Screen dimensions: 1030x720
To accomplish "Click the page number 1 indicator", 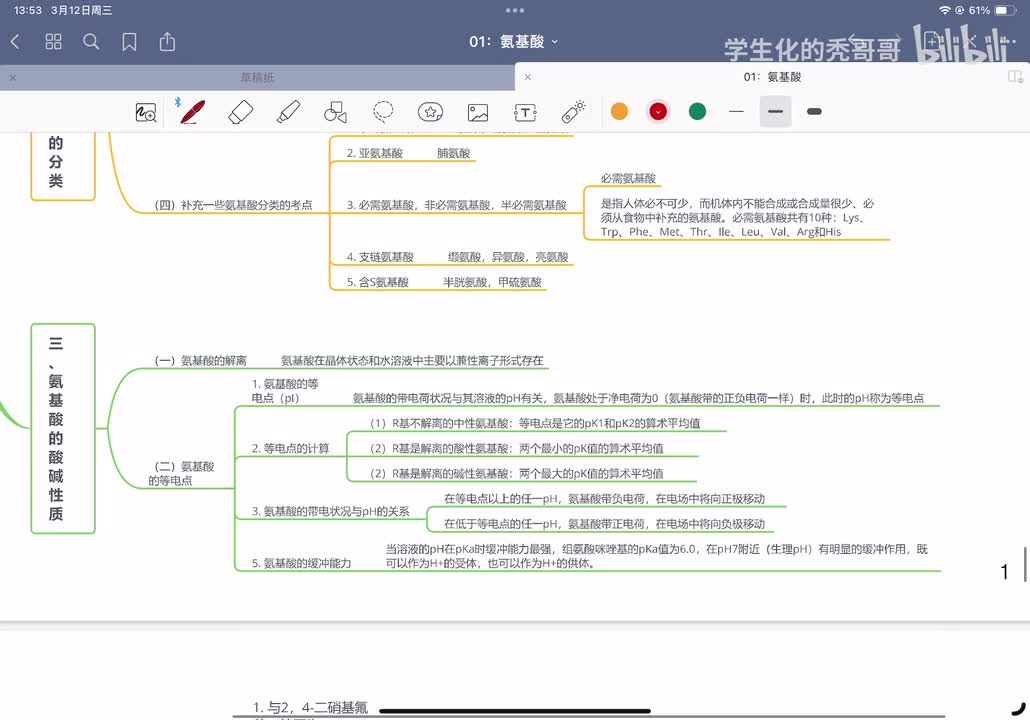I will click(x=1004, y=572).
